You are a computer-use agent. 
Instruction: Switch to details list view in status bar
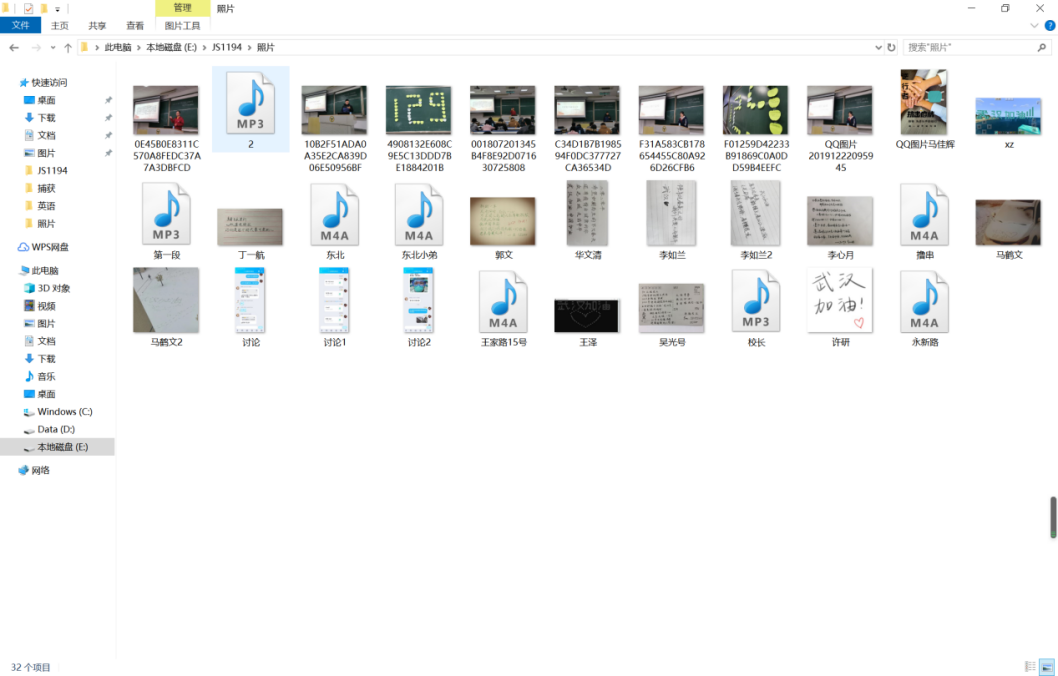click(x=1030, y=666)
